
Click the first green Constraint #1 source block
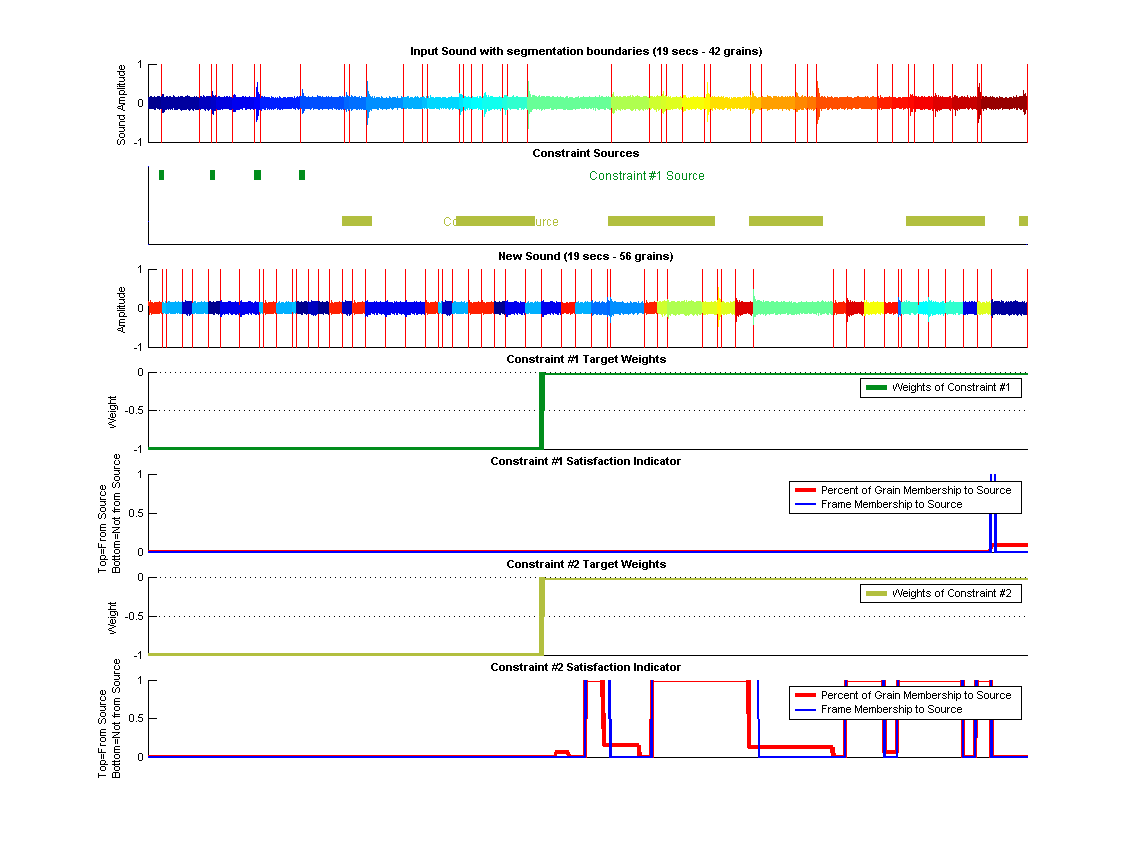[x=161, y=175]
